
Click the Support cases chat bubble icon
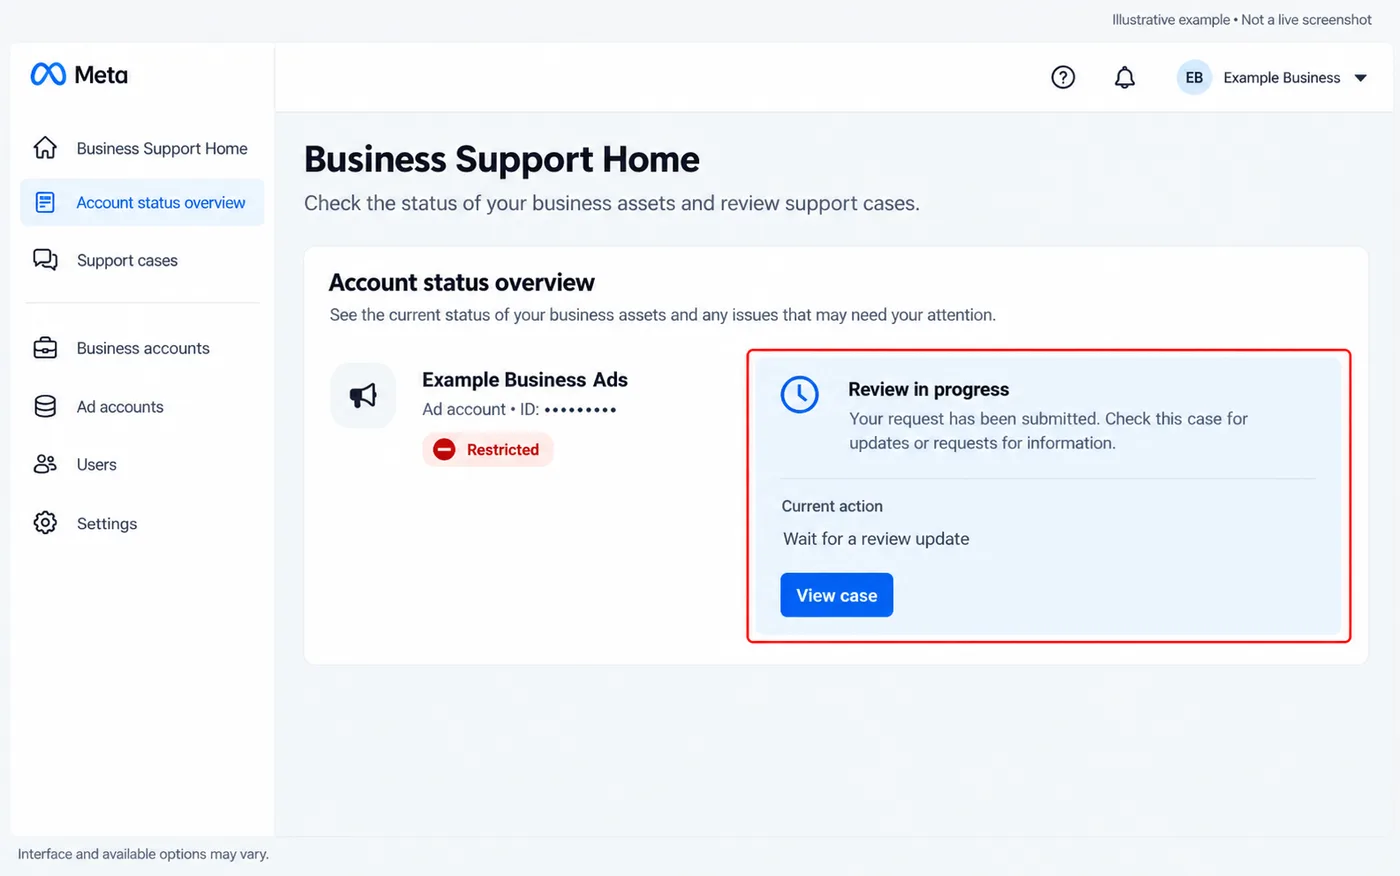coord(45,260)
